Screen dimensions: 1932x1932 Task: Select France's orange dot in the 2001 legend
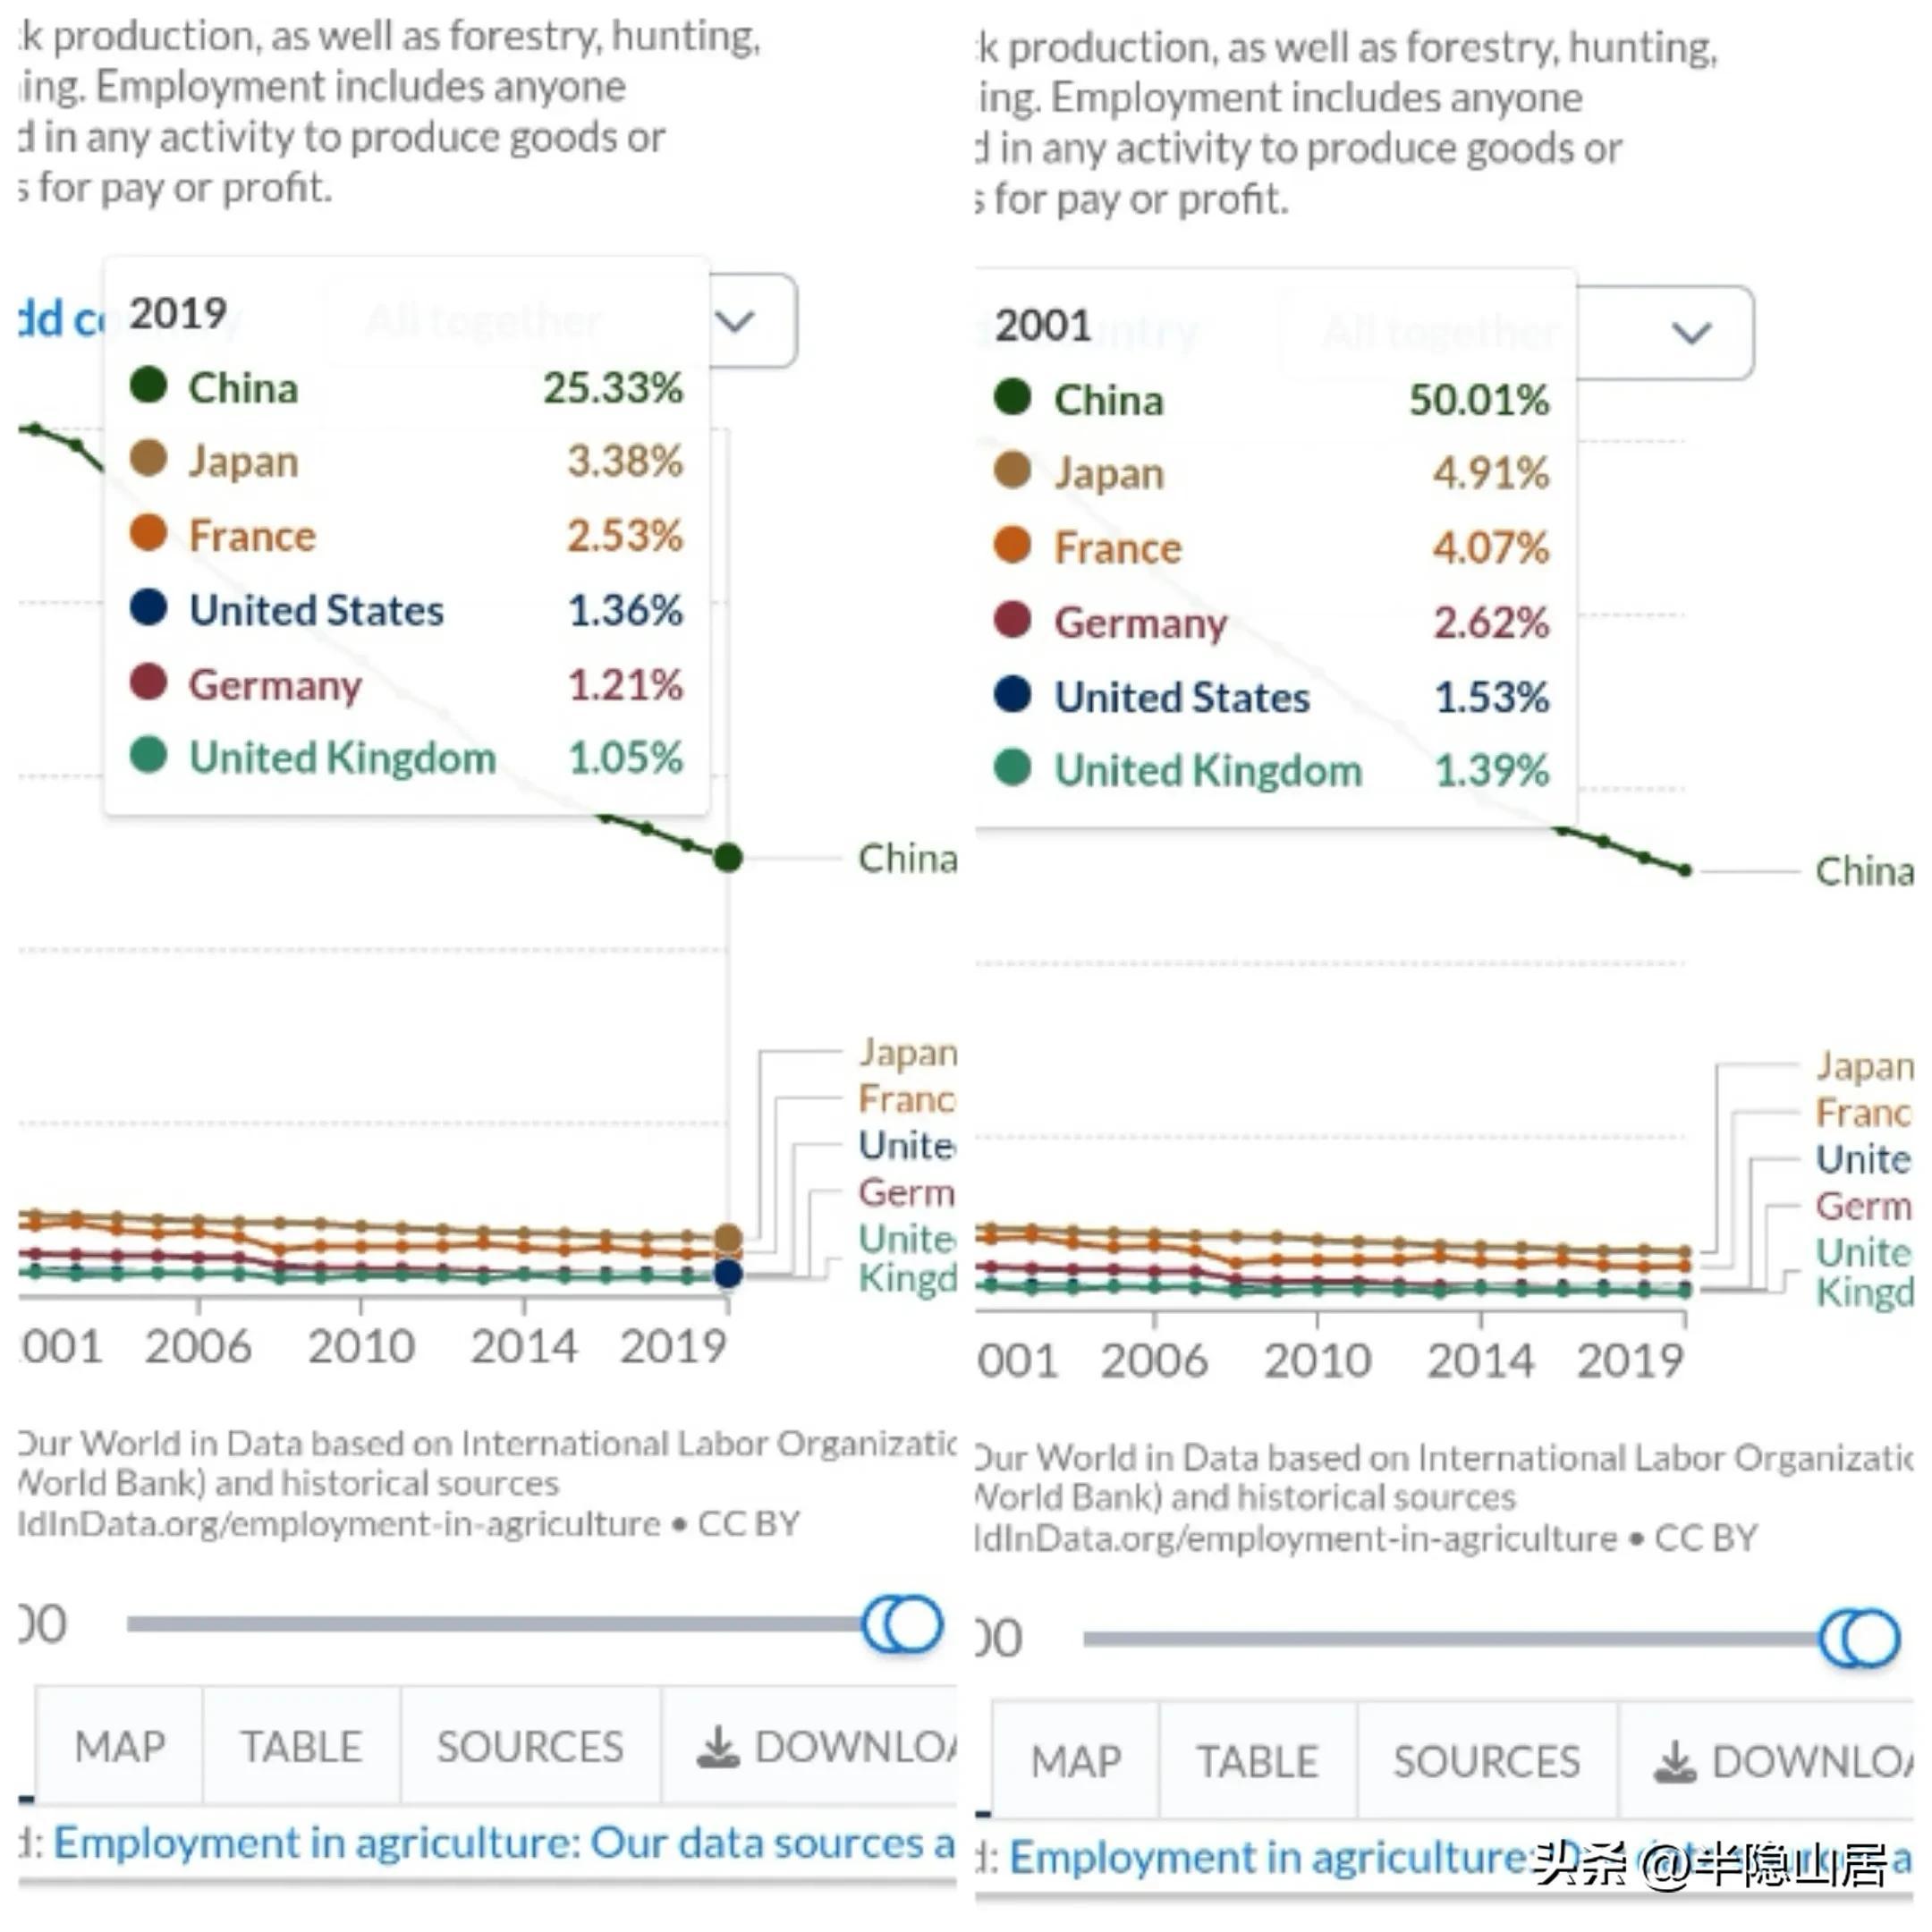point(1012,544)
